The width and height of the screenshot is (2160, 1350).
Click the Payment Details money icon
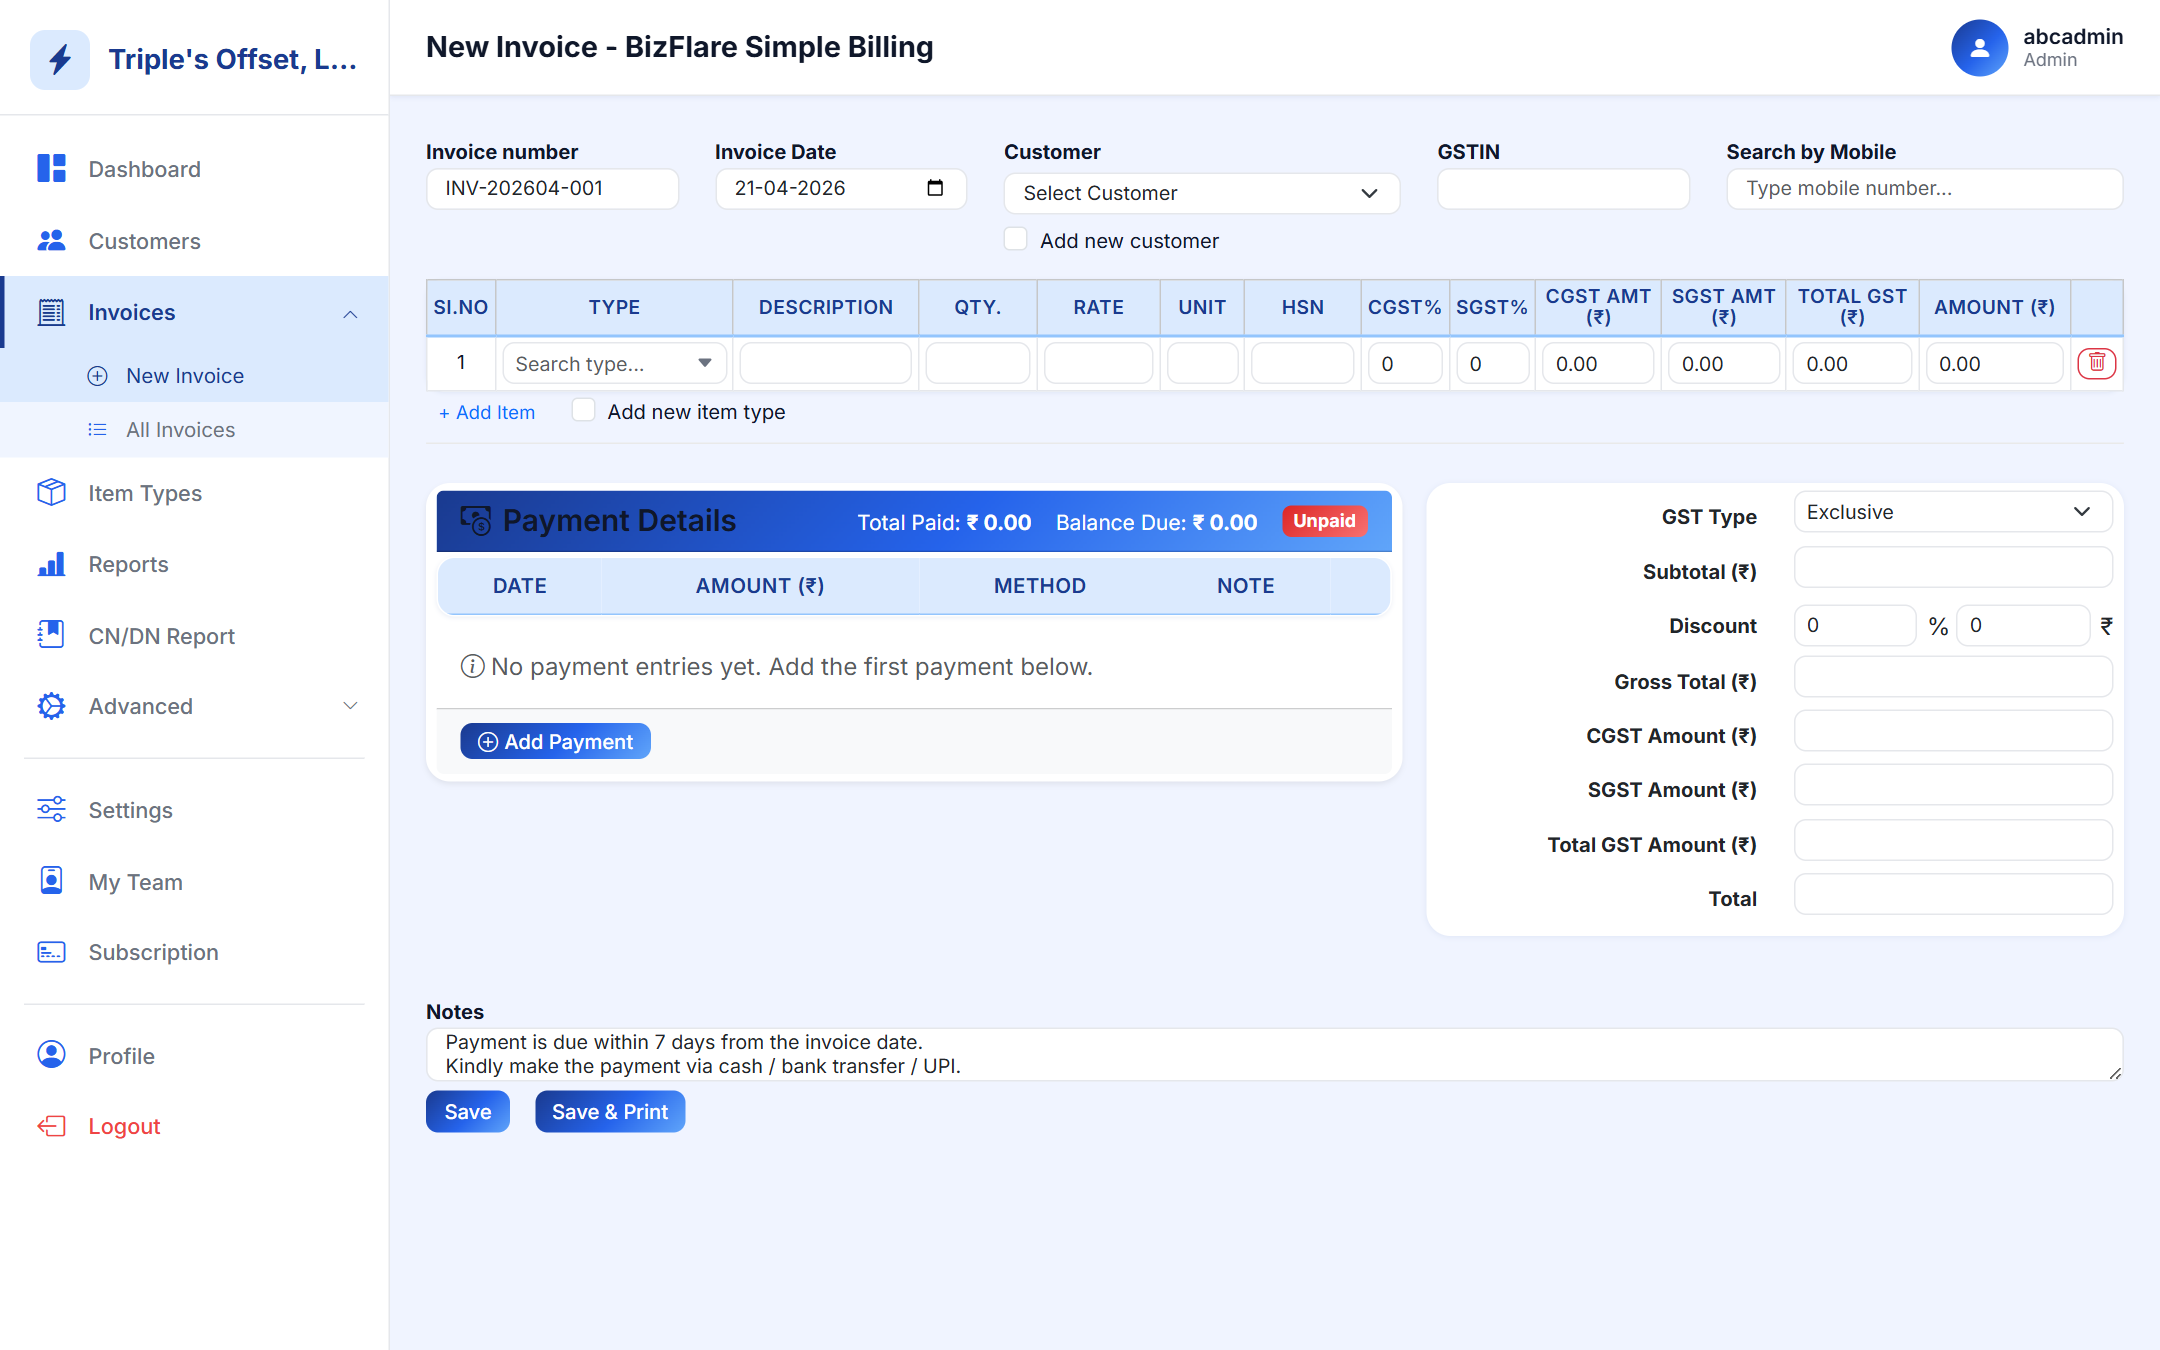pos(475,521)
